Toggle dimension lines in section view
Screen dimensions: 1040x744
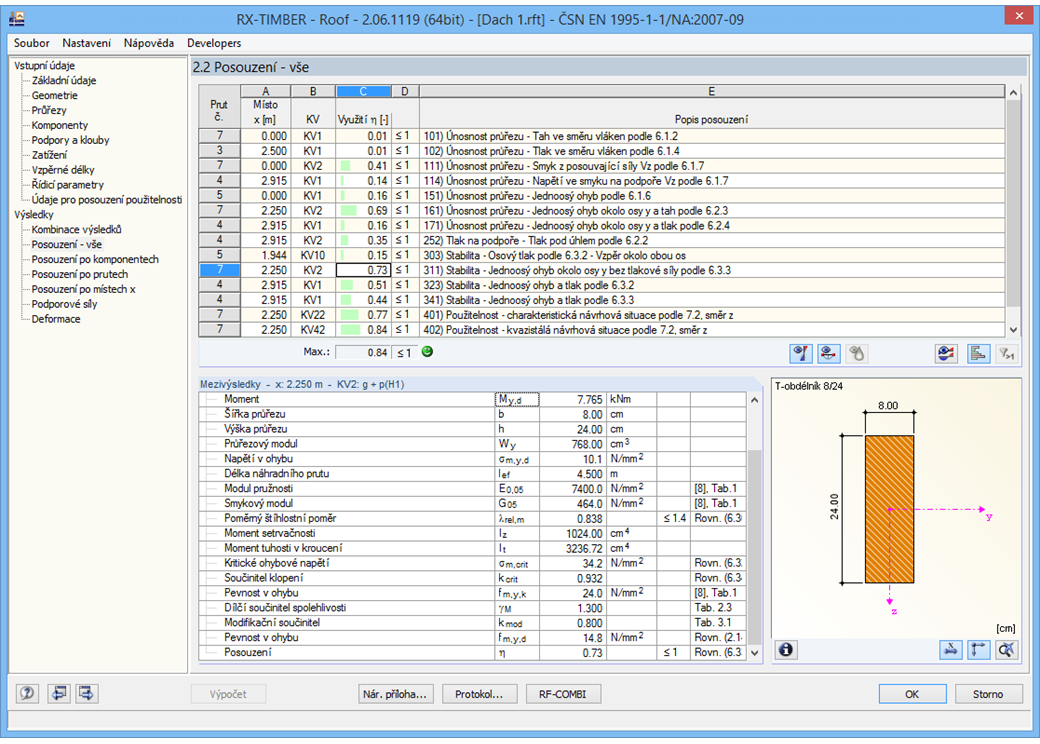pos(979,650)
